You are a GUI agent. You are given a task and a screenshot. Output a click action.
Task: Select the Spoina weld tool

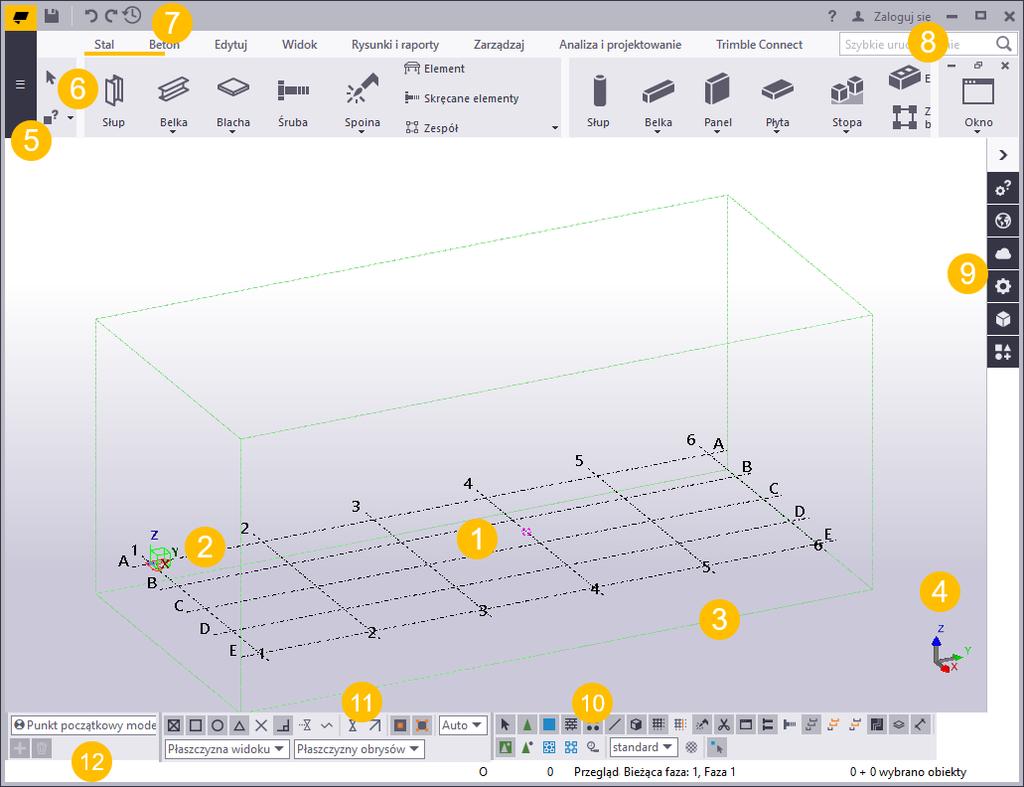[x=362, y=100]
